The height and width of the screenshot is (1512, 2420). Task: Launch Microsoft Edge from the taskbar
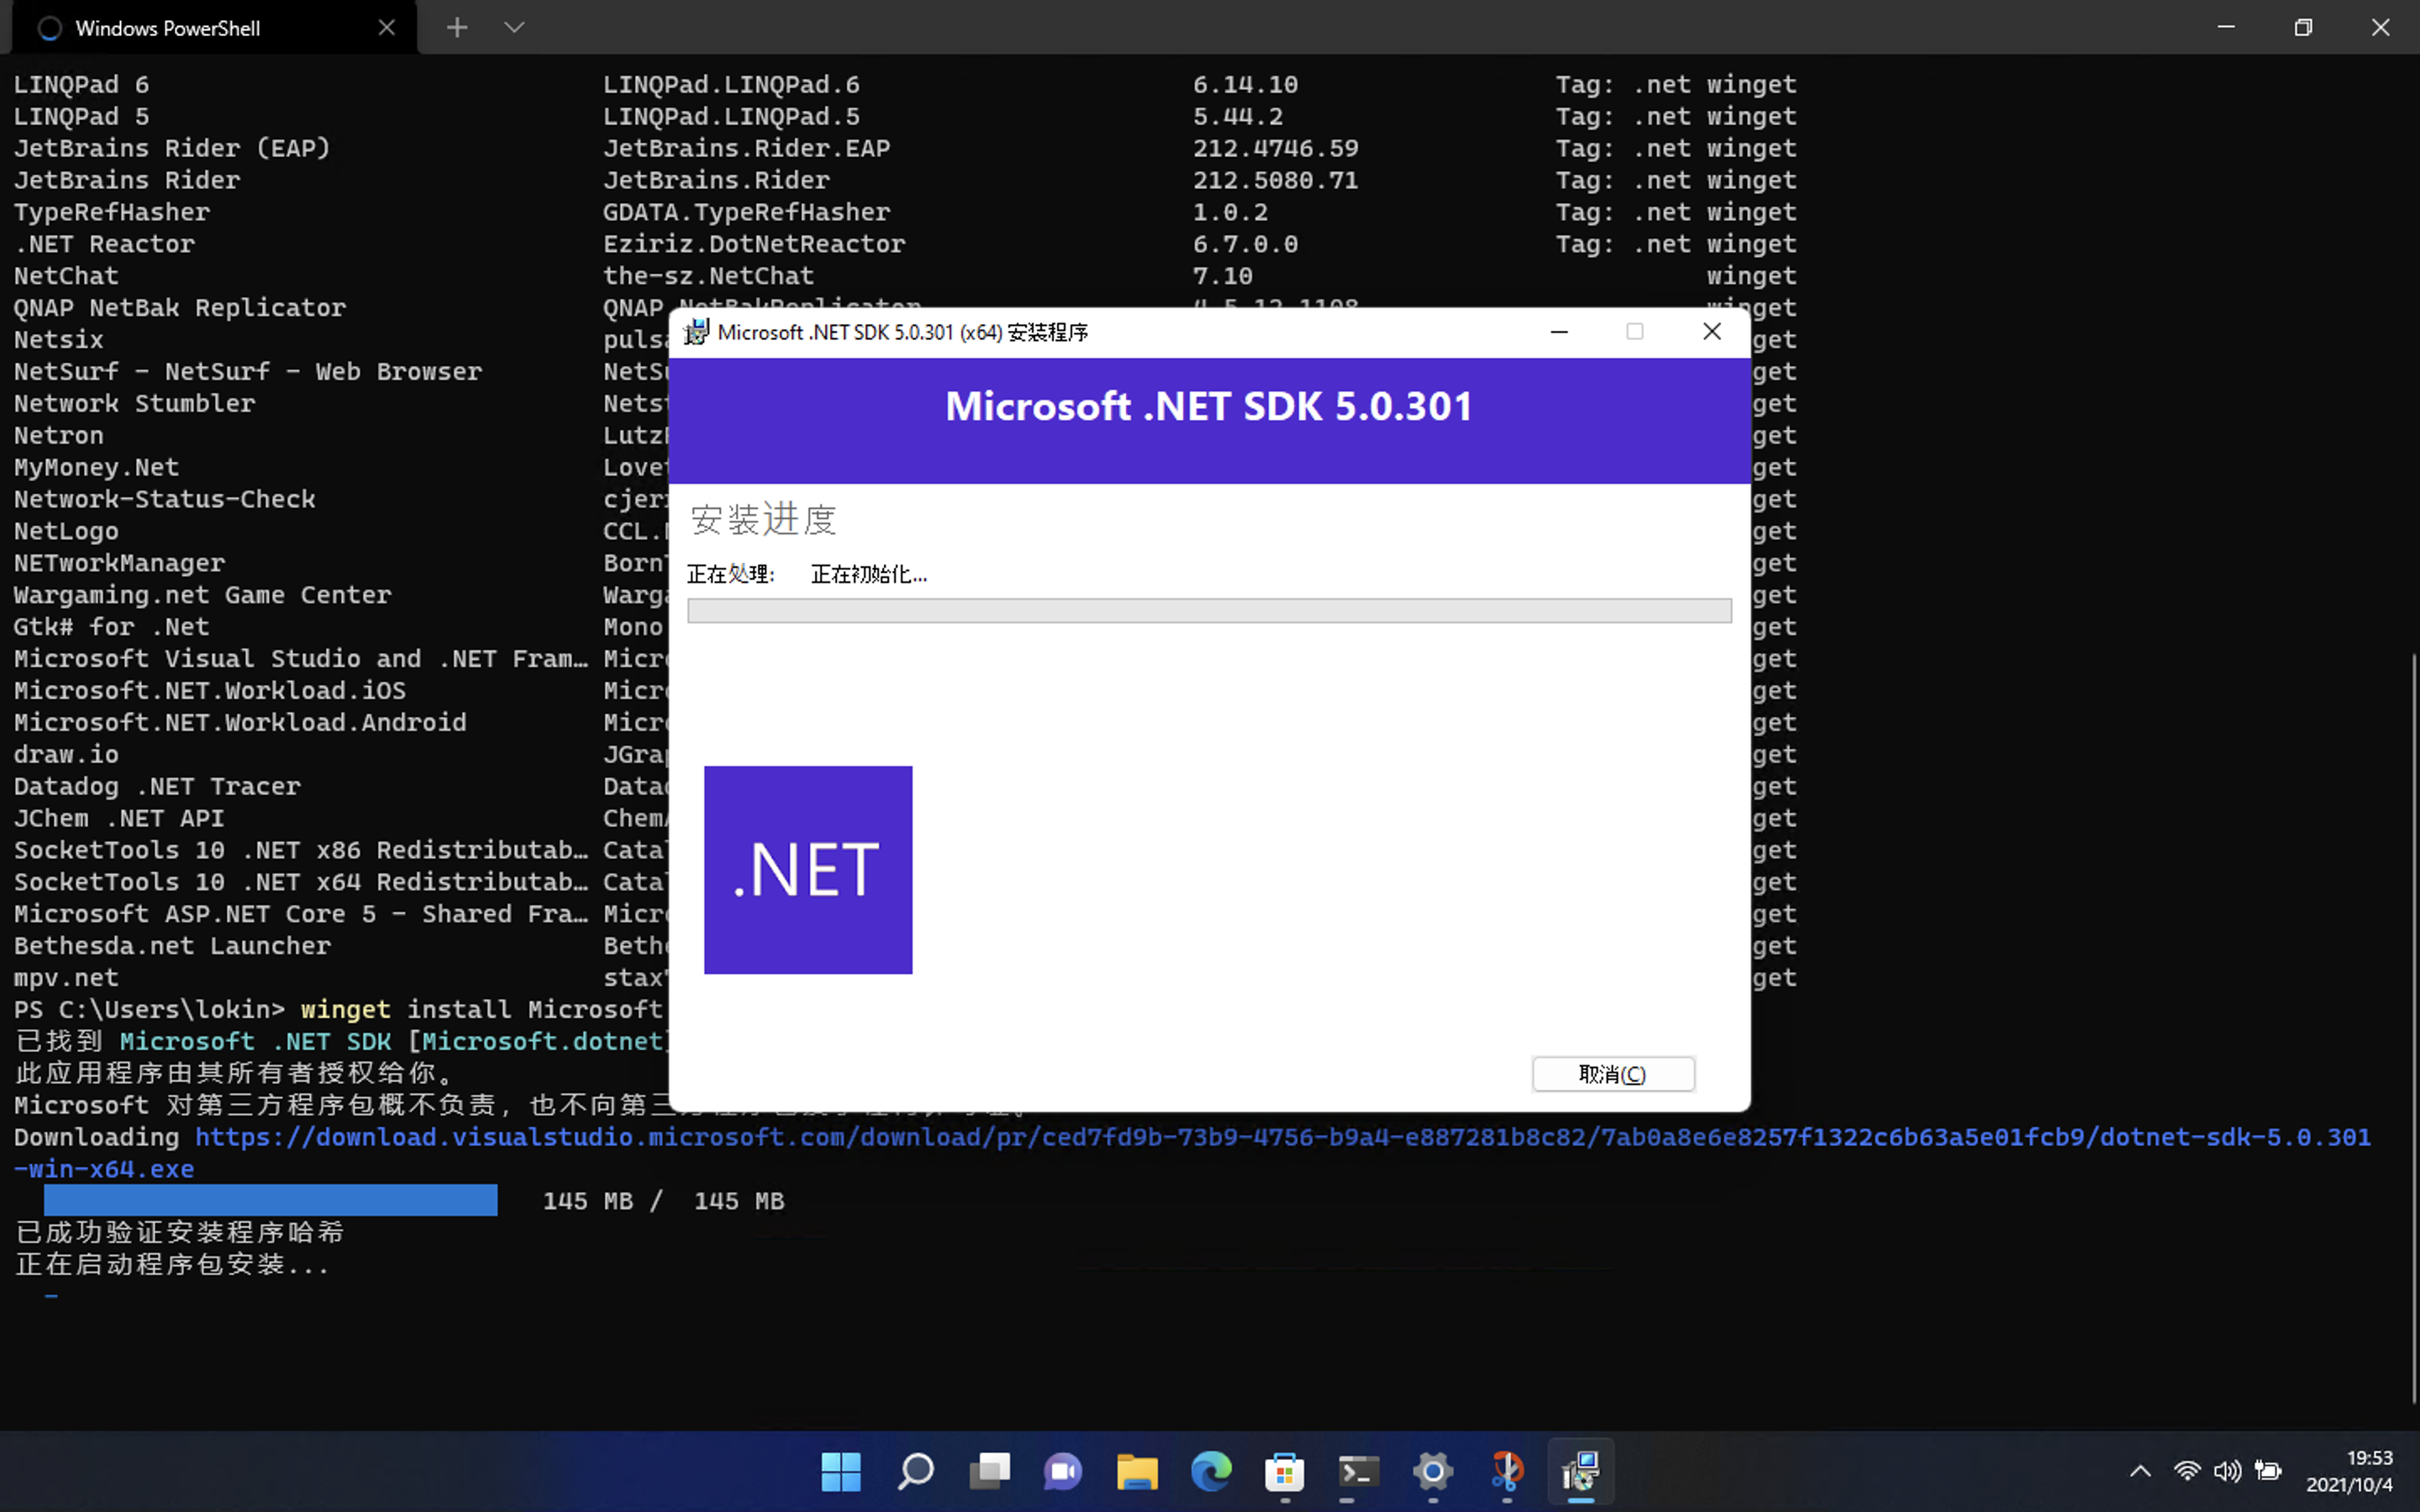pos(1211,1471)
